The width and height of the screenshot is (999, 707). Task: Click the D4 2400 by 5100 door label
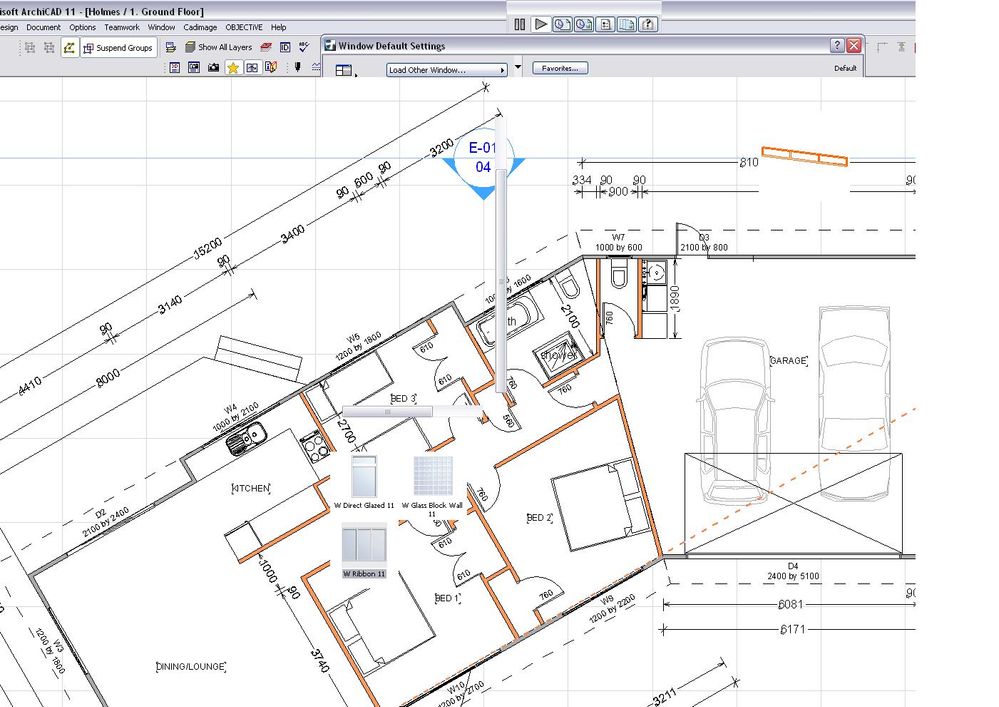point(793,571)
